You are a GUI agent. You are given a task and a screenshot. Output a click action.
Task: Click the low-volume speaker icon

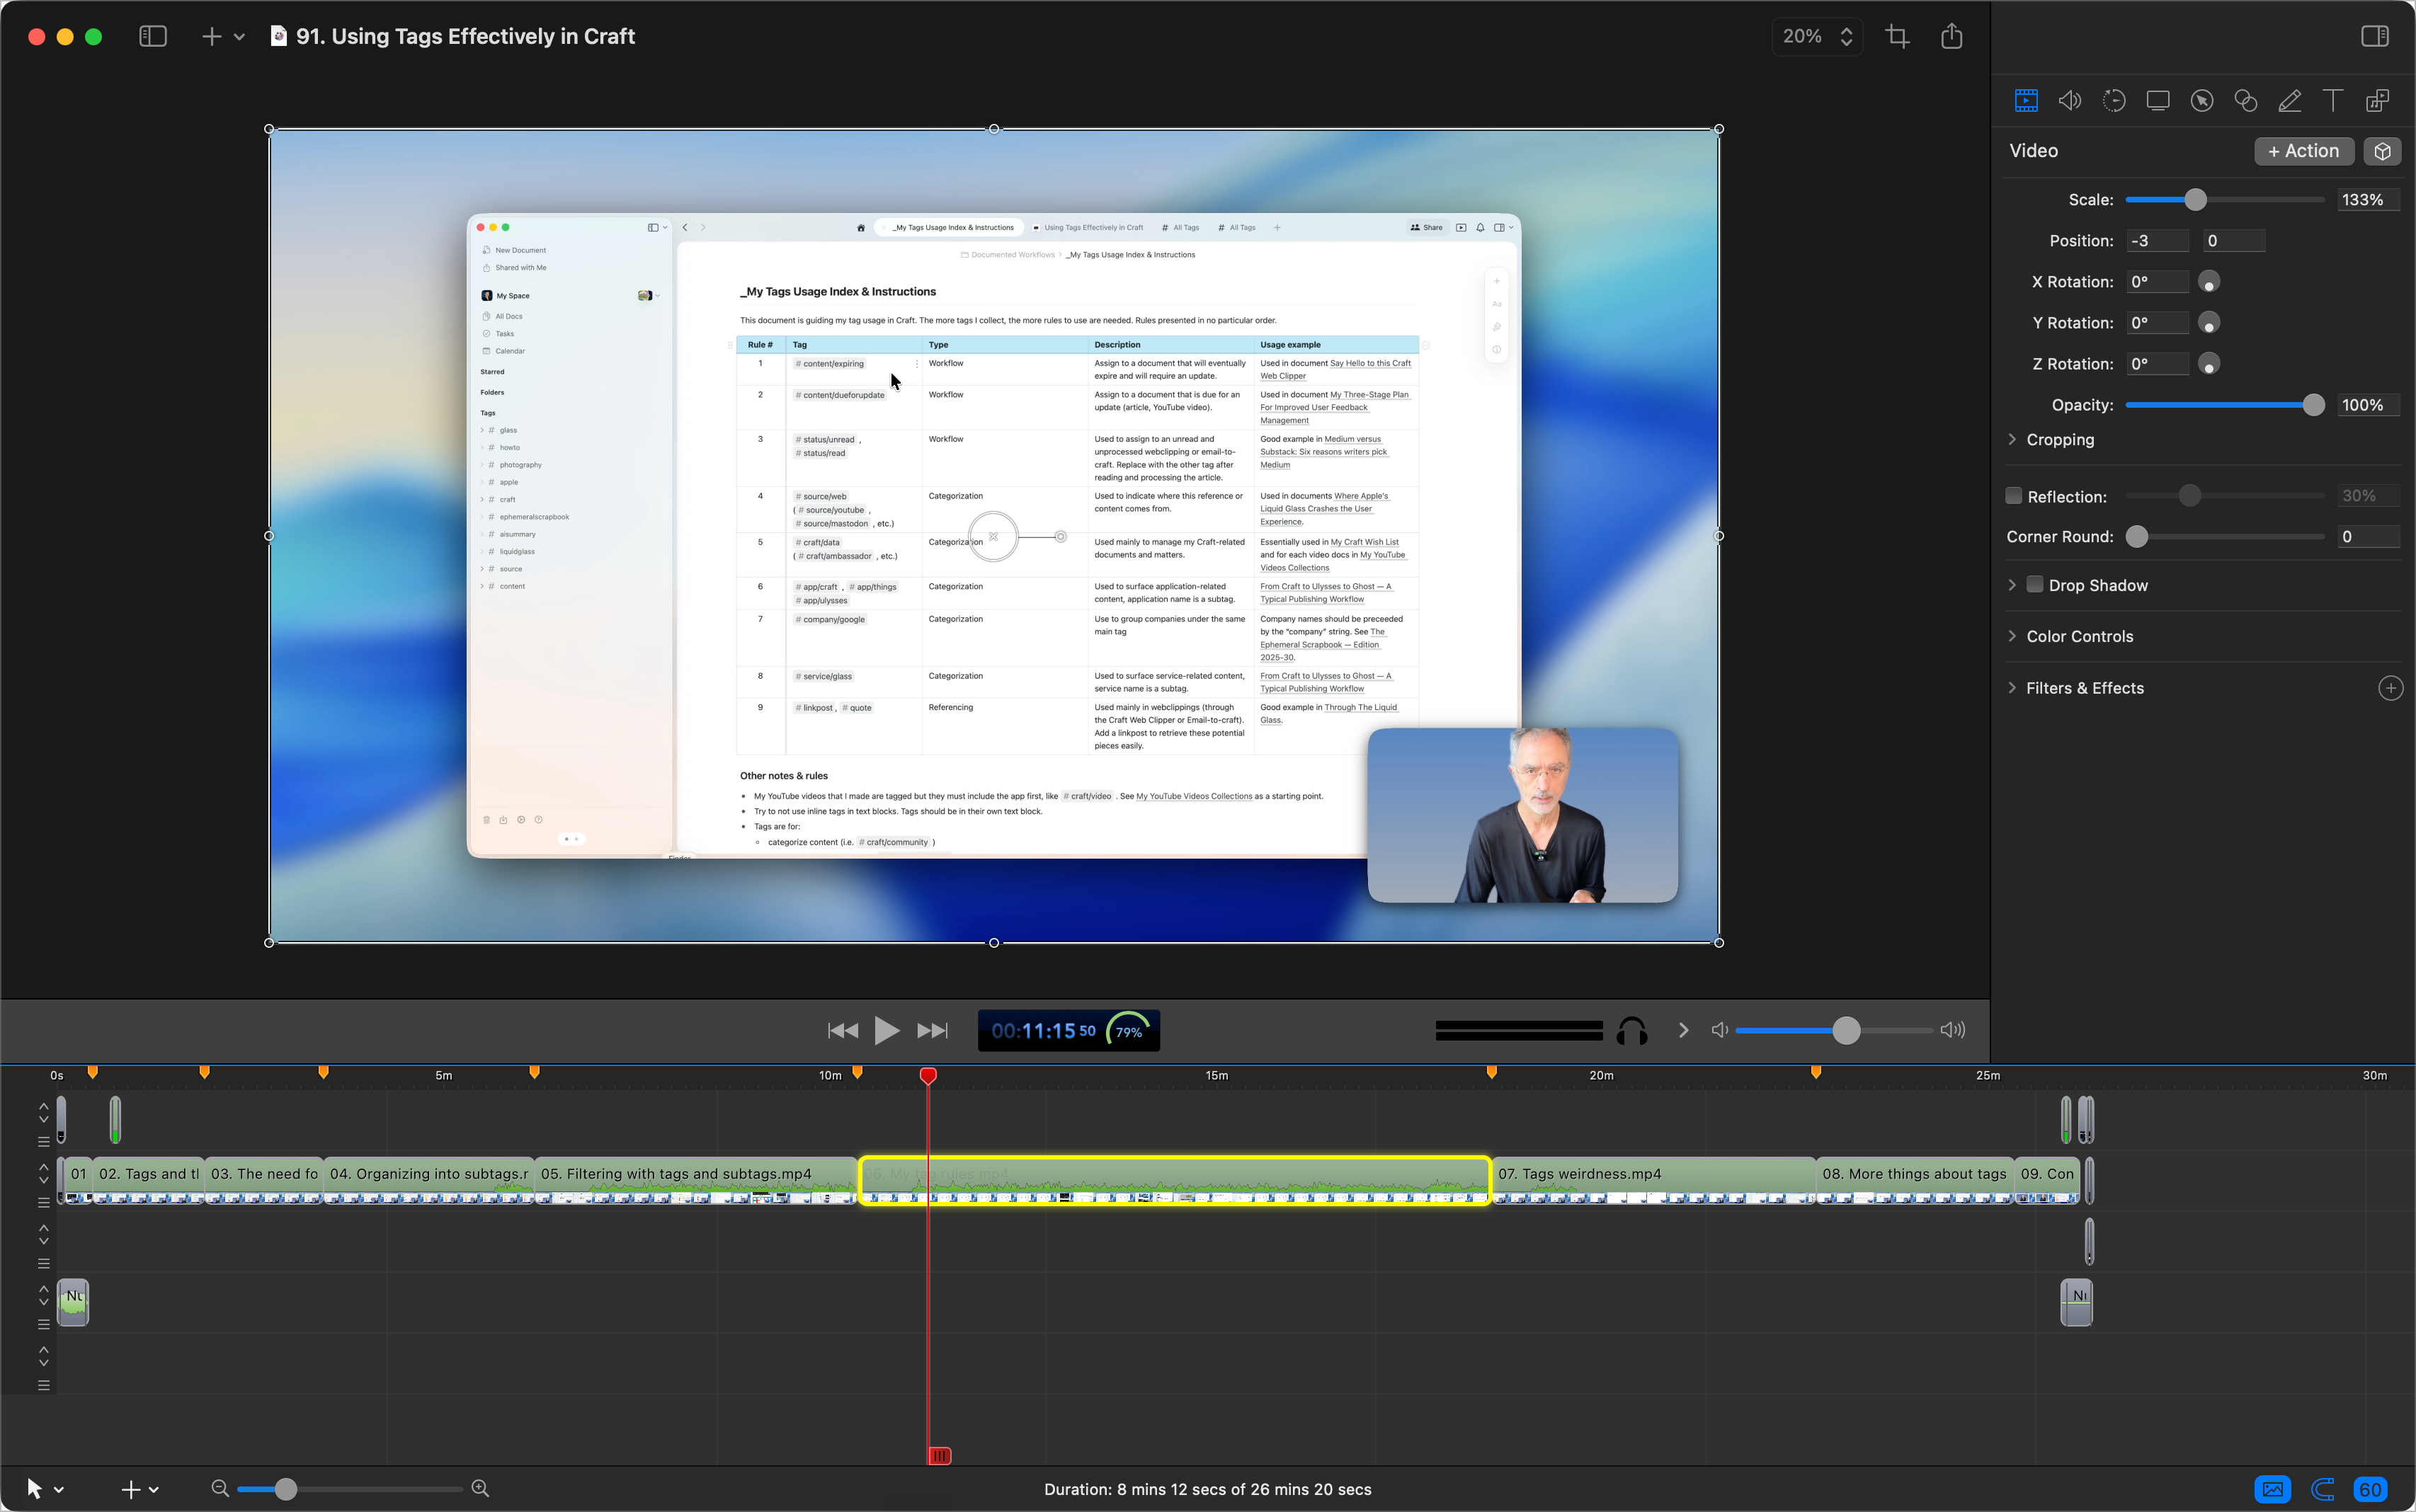[1720, 1030]
